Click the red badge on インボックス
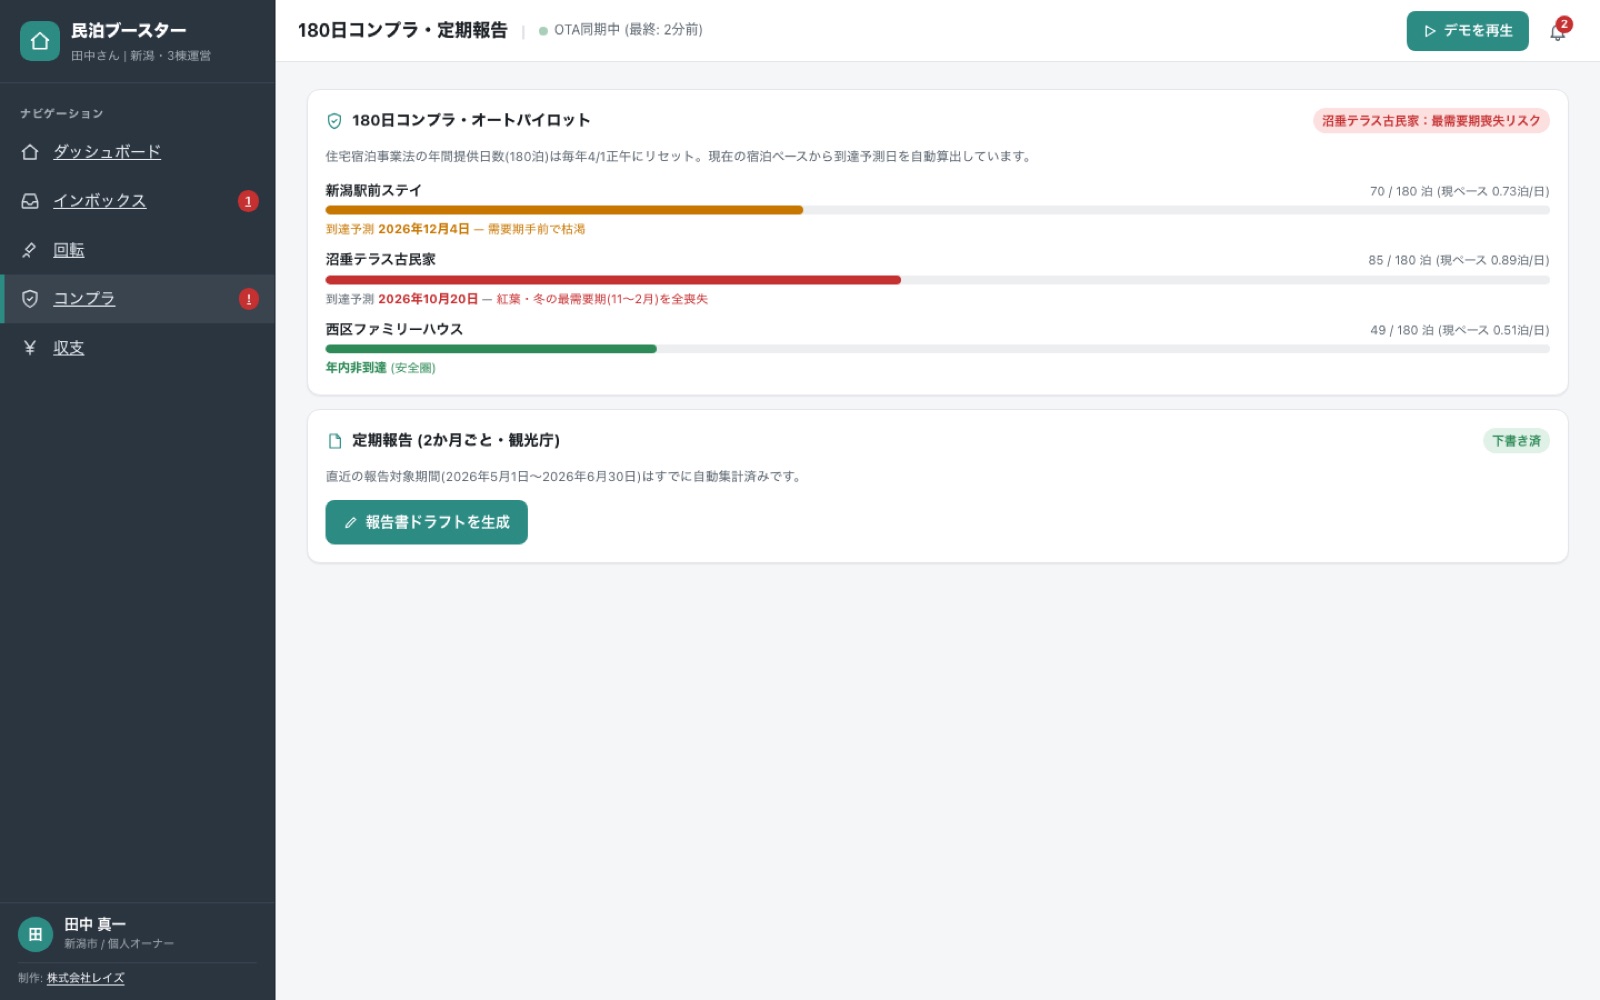1600x1000 pixels. point(248,201)
